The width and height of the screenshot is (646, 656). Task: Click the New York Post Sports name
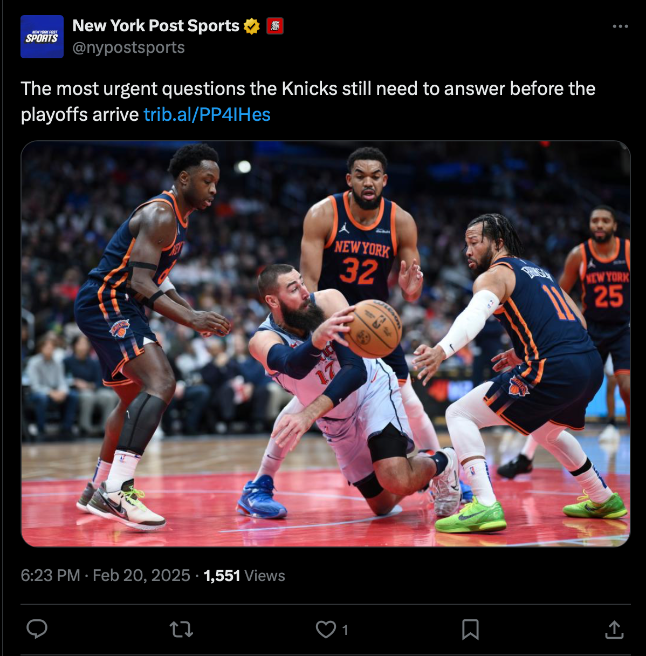(156, 26)
